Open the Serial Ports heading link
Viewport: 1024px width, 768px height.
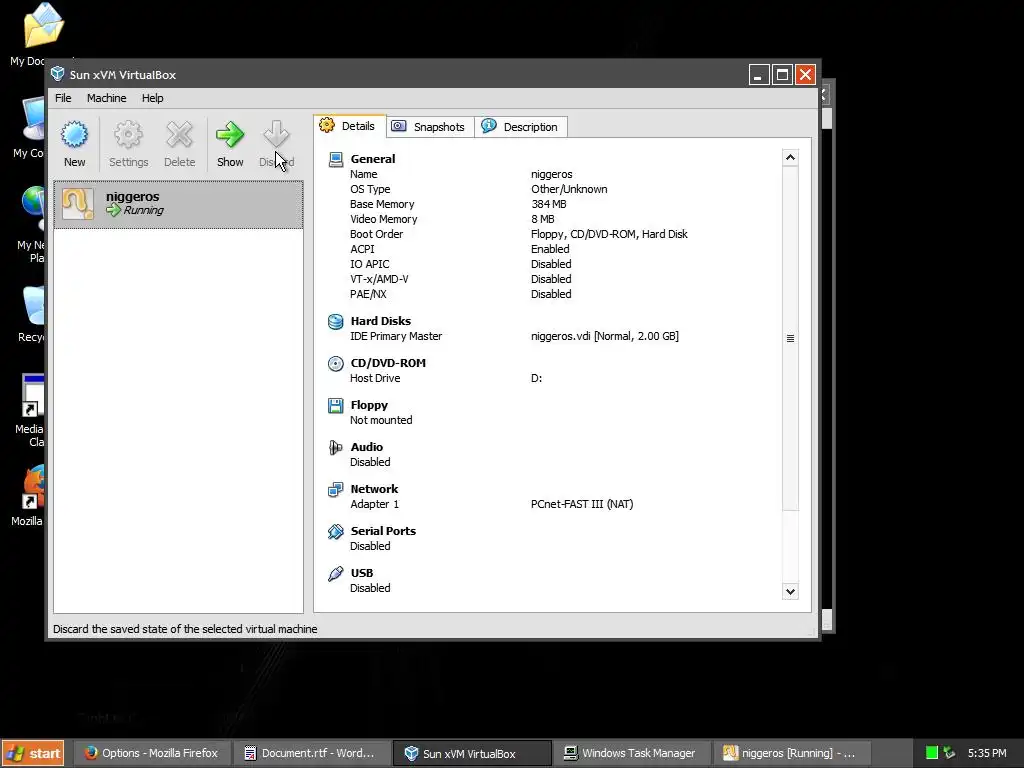(383, 531)
